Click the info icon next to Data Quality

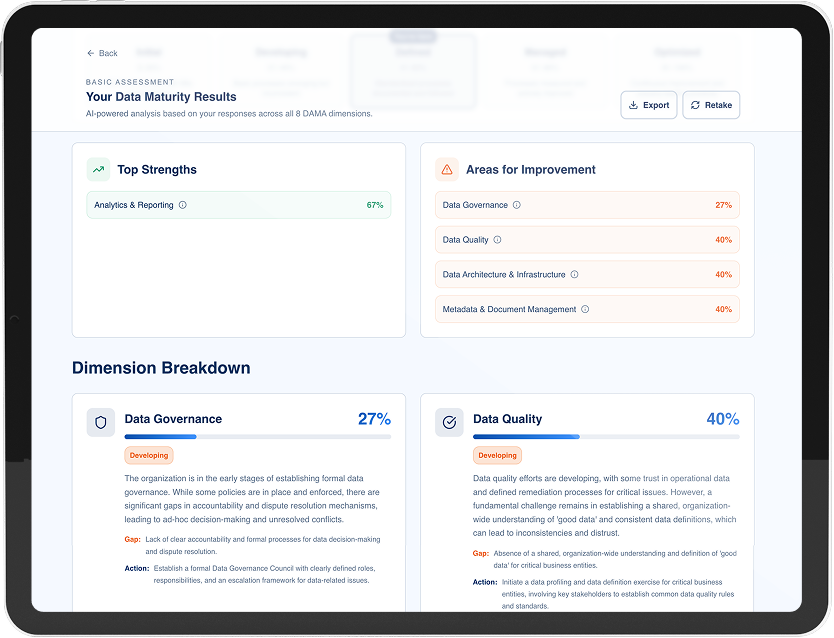click(497, 240)
